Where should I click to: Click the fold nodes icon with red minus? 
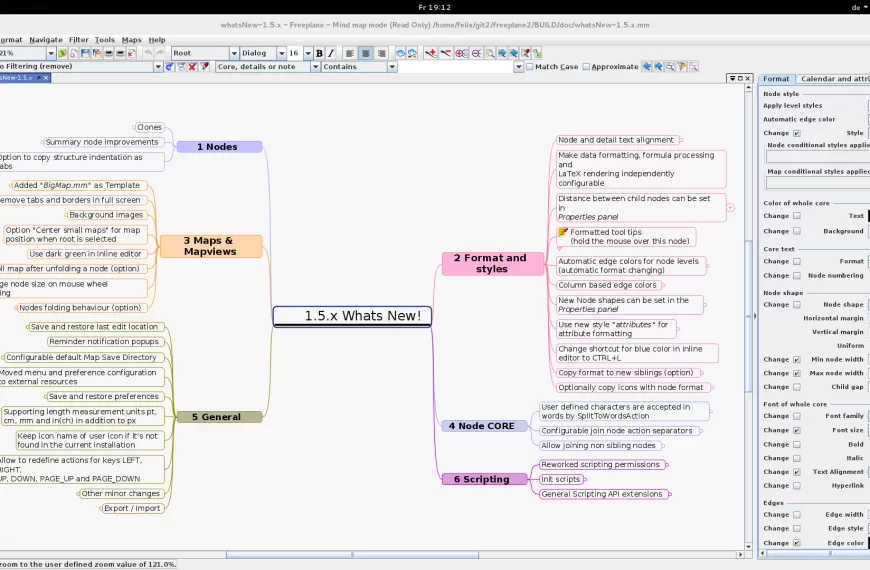tap(477, 53)
